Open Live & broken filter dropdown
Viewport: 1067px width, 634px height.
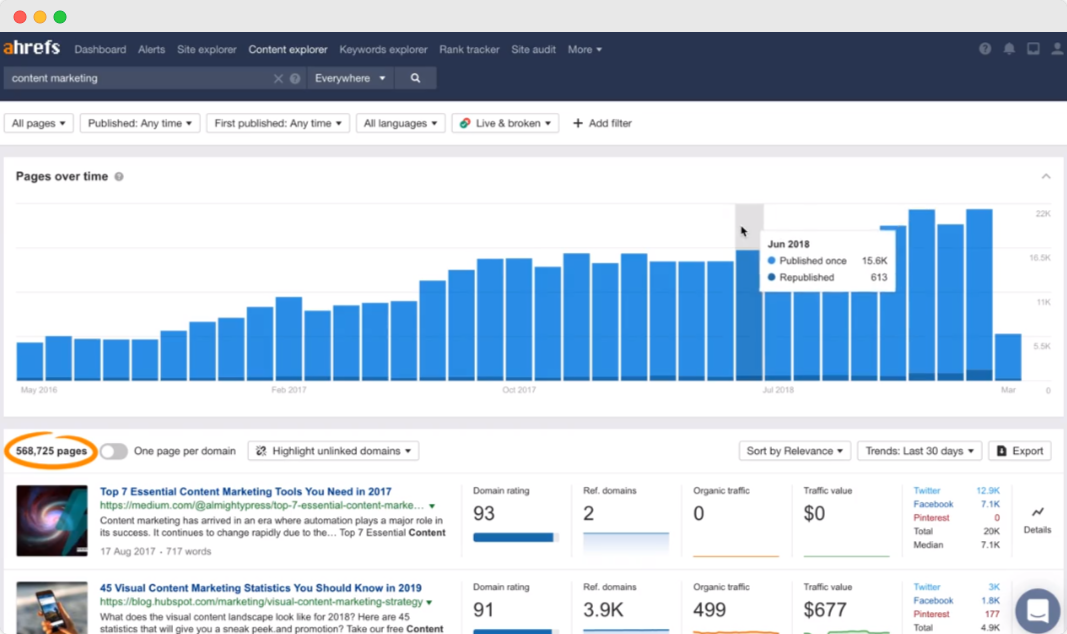(x=505, y=123)
